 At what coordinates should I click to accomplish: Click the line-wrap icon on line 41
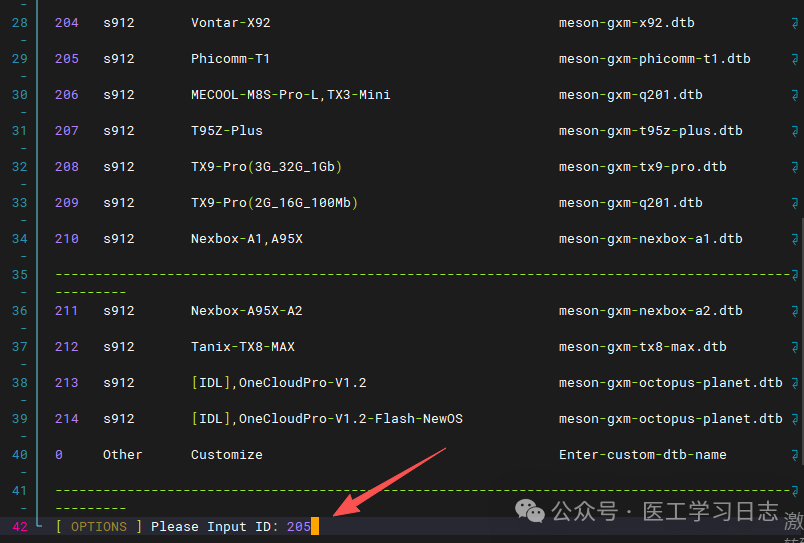point(795,490)
